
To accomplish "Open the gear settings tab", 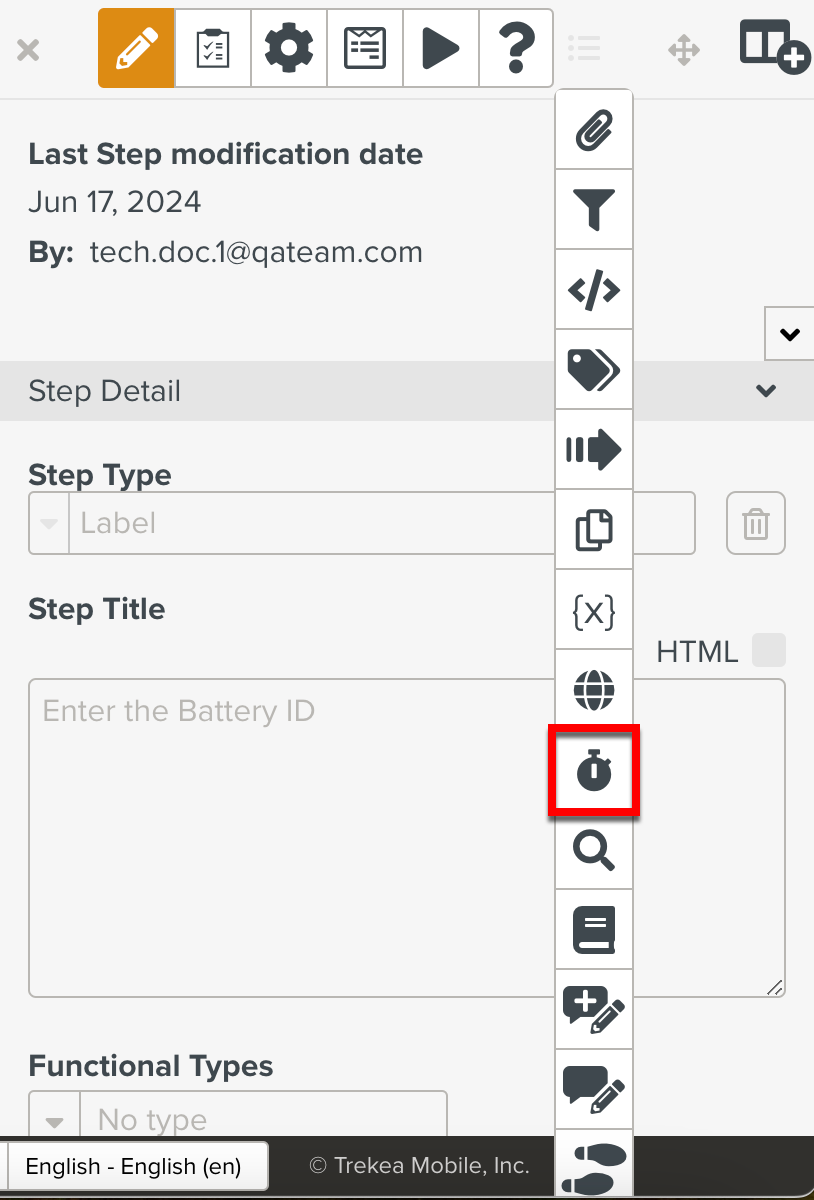I will [289, 48].
